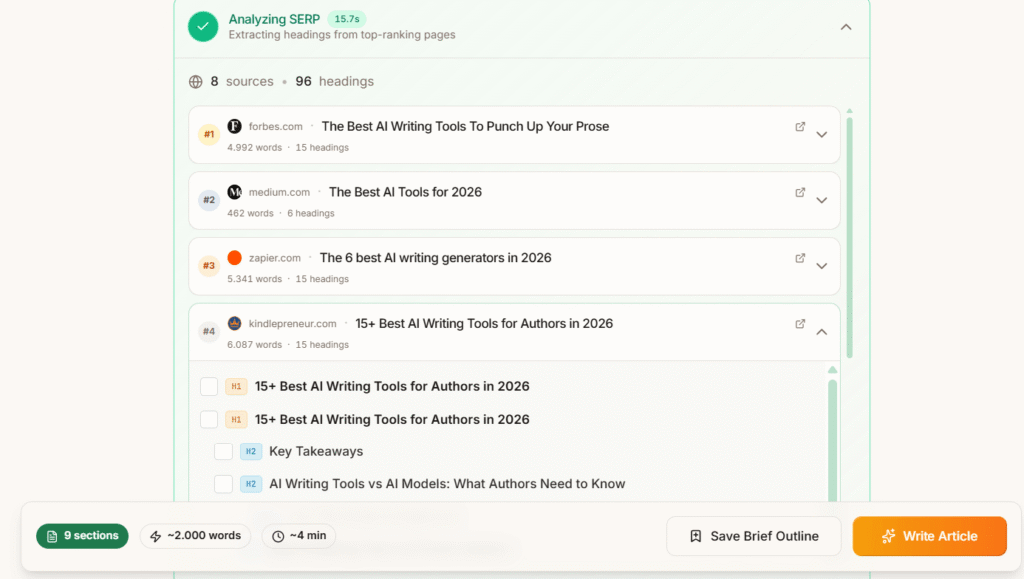Viewport: 1024px width, 579px height.
Task: Click the globe icon beside the sources count
Action: (x=196, y=81)
